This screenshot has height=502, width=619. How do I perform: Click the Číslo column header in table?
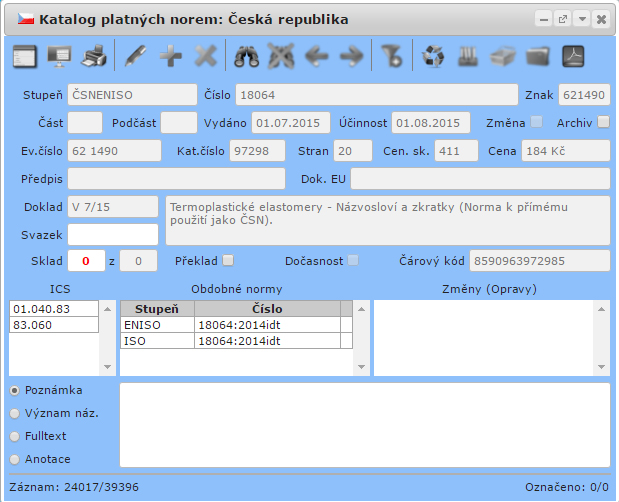point(267,309)
